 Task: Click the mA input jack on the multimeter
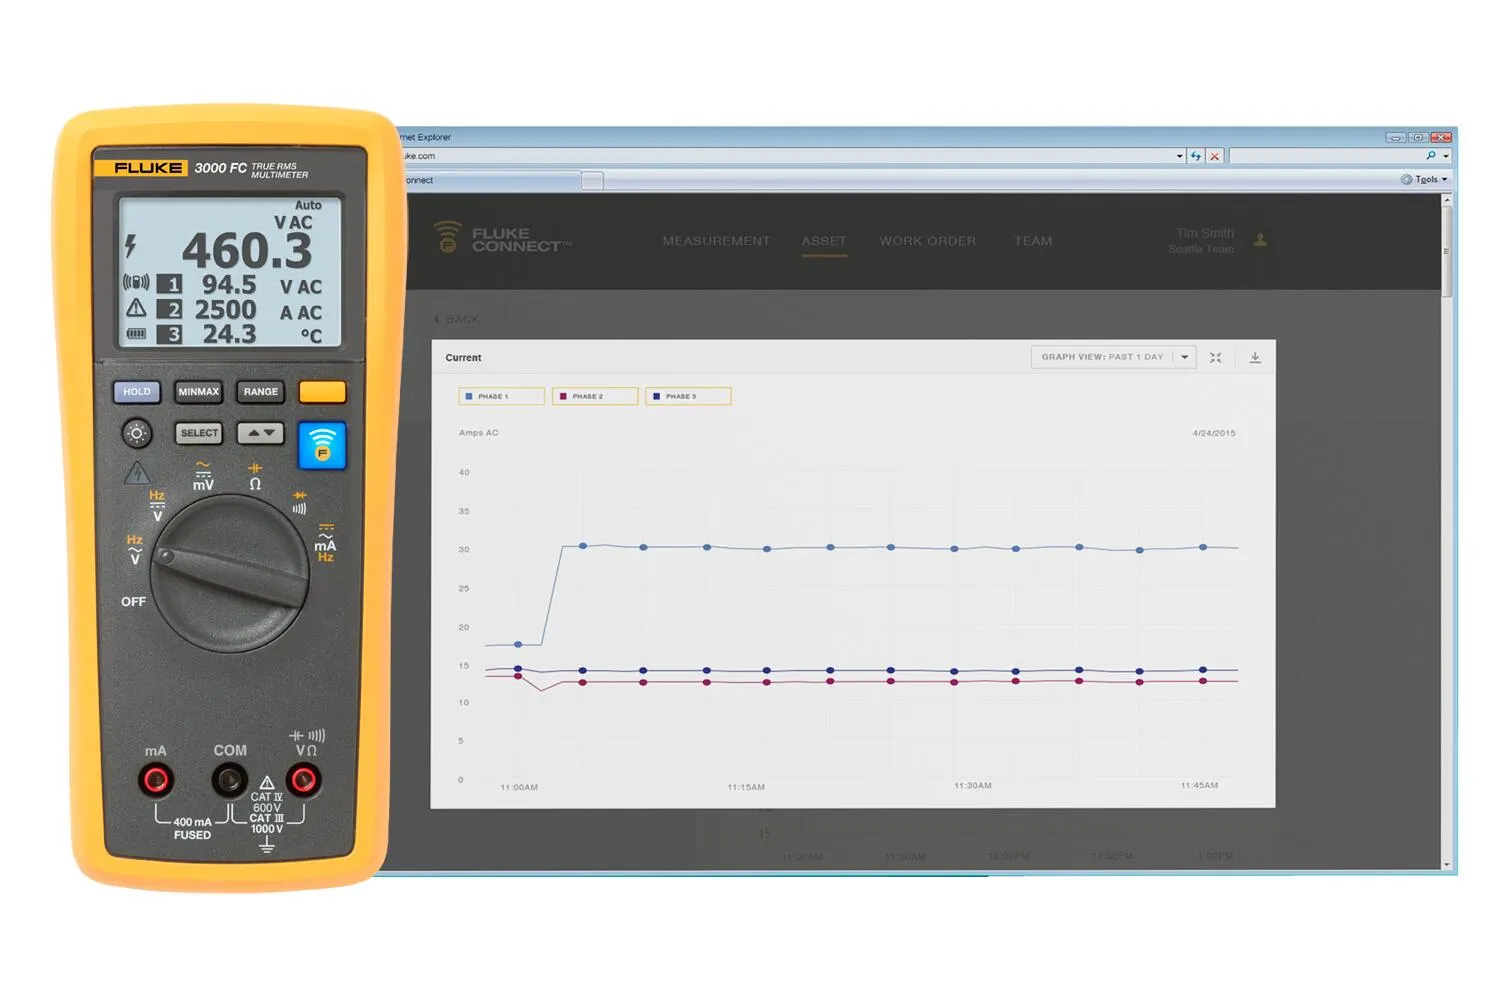[x=156, y=779]
